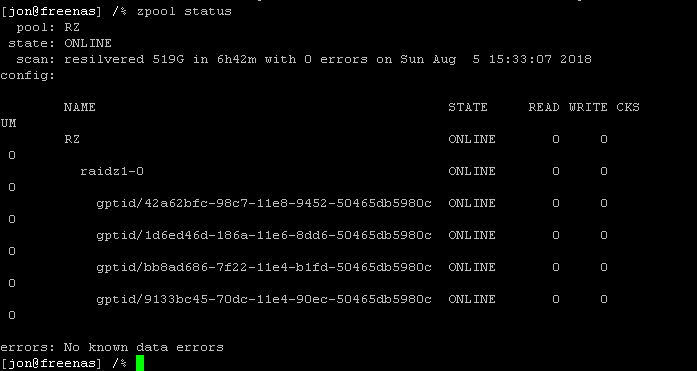Screen dimensions: 697x371
Task: Click the 'ONLINE' value on the state line
Action: [x=88, y=44]
